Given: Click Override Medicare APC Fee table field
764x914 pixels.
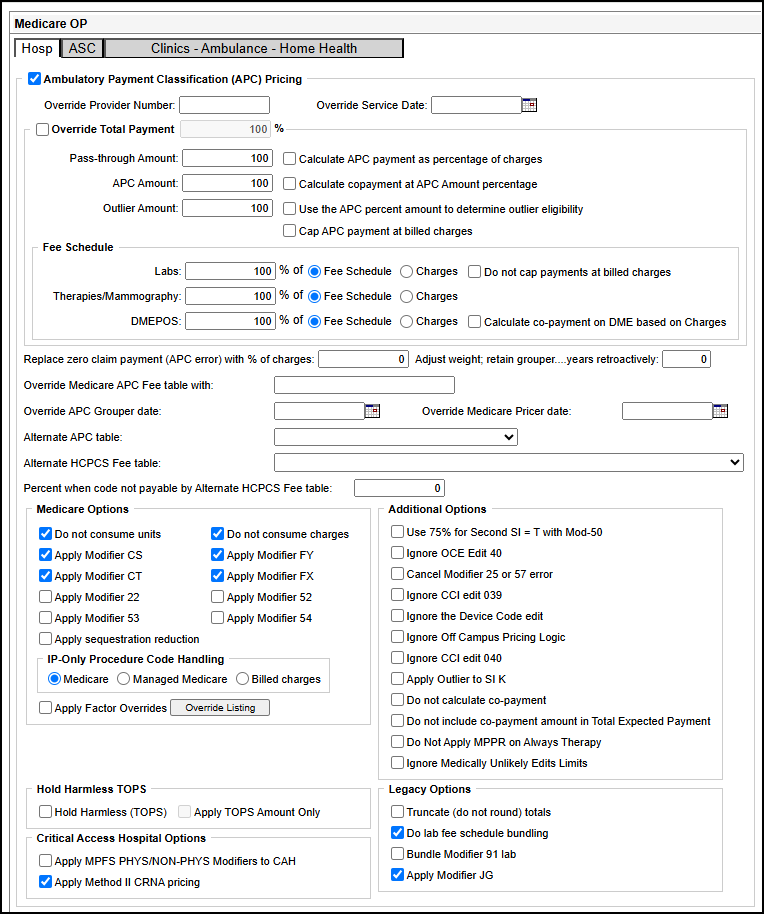Looking at the screenshot, I should point(364,385).
